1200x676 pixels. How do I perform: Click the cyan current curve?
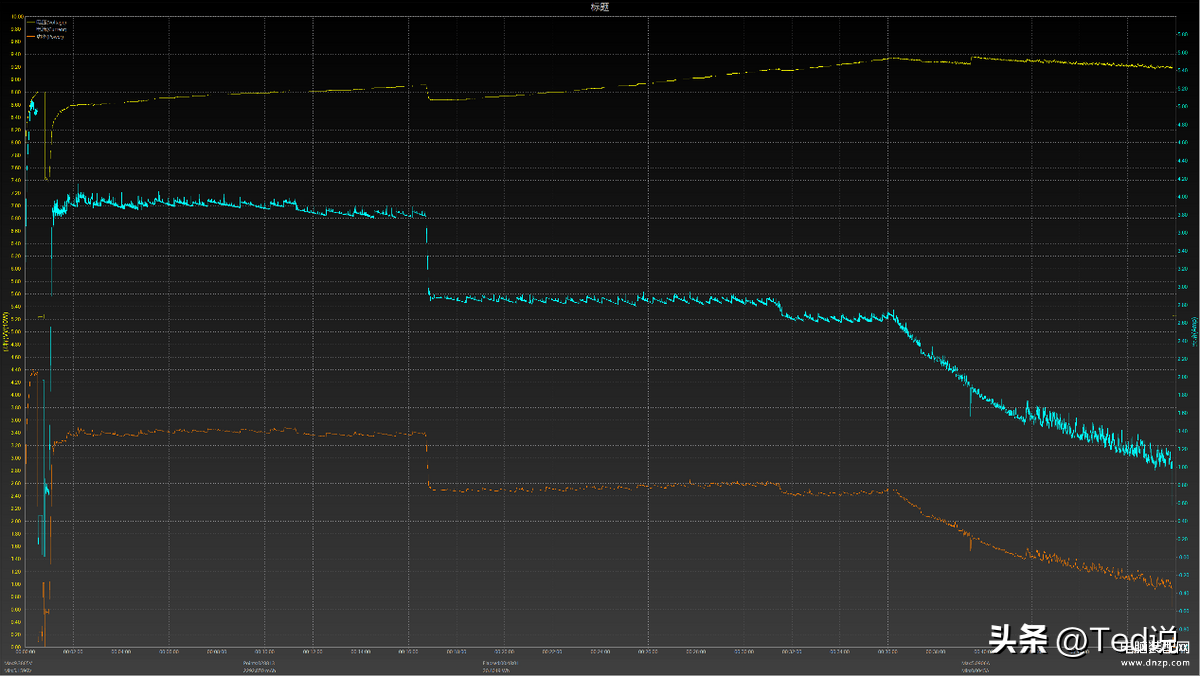pyautogui.click(x=600, y=298)
